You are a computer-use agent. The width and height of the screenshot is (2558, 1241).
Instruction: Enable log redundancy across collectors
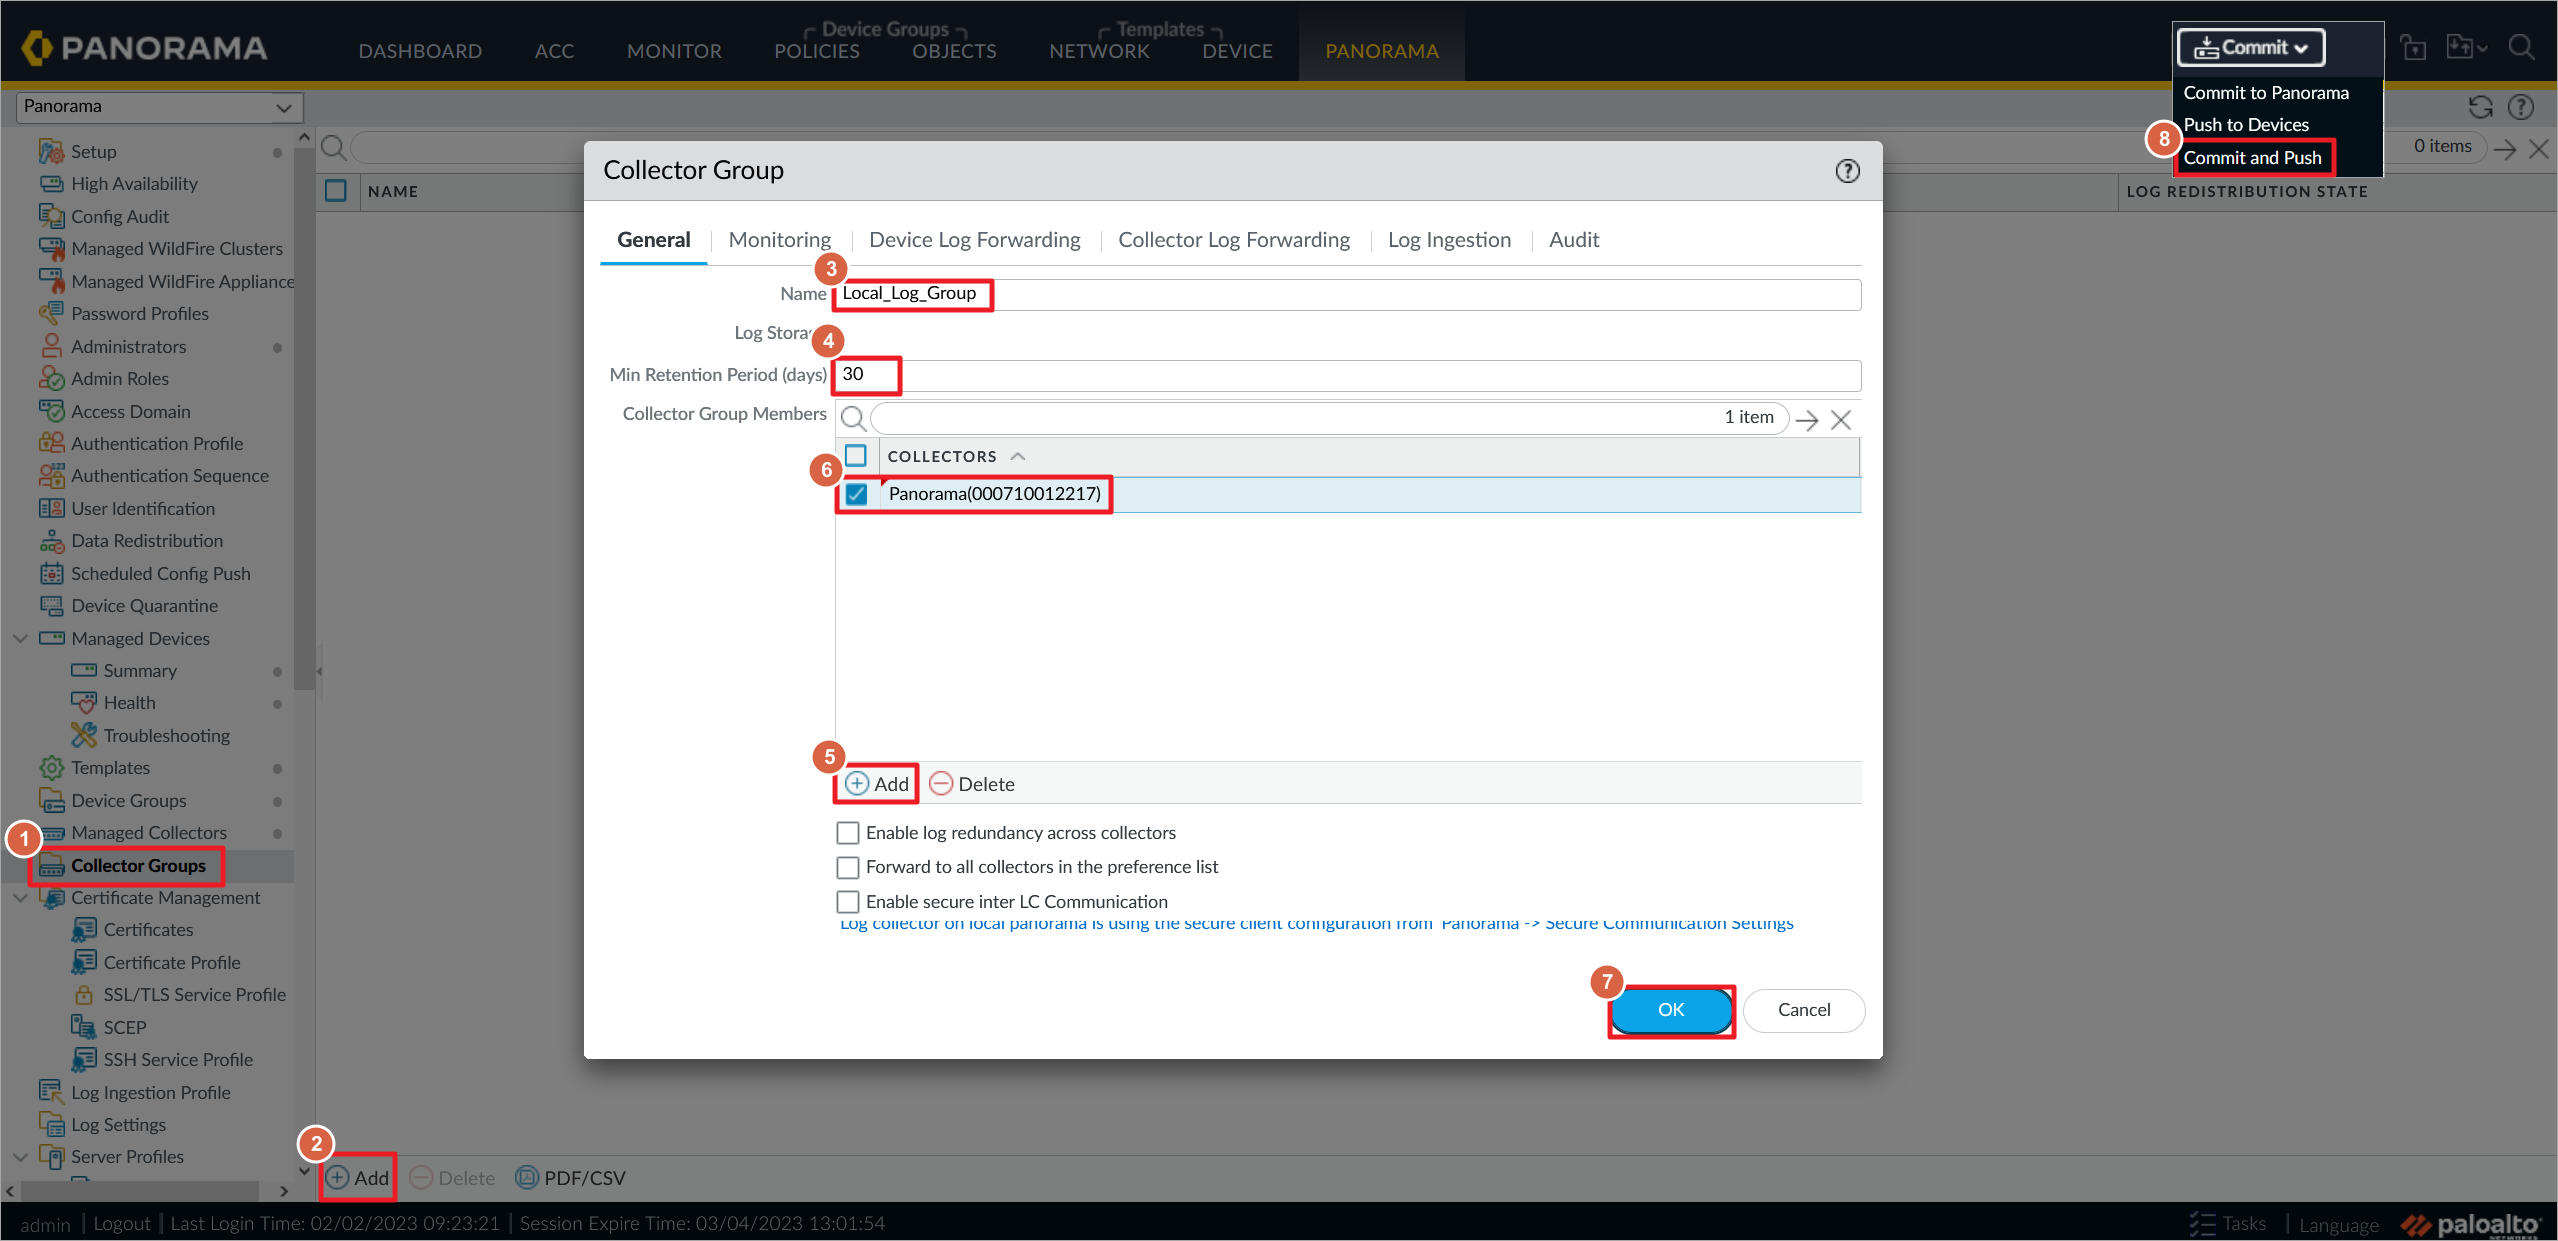pos(848,833)
